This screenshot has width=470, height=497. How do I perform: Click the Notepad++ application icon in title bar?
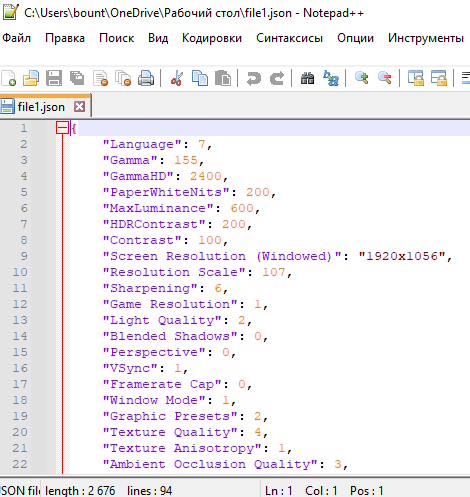pos(11,12)
